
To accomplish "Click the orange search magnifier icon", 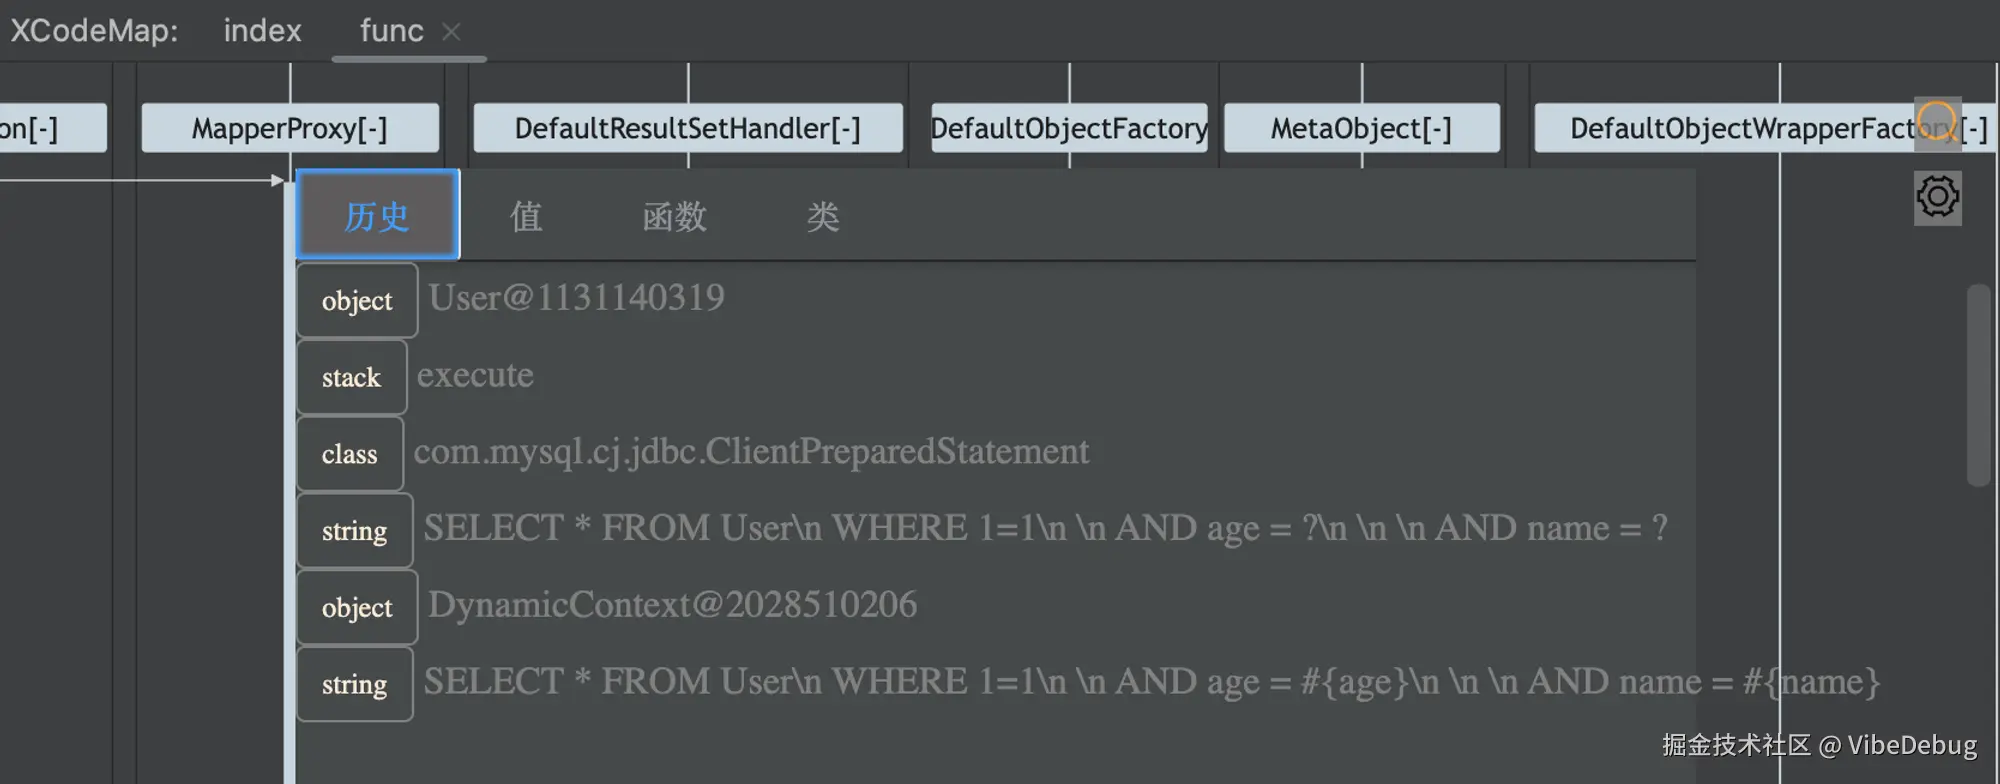I will coord(1937,123).
